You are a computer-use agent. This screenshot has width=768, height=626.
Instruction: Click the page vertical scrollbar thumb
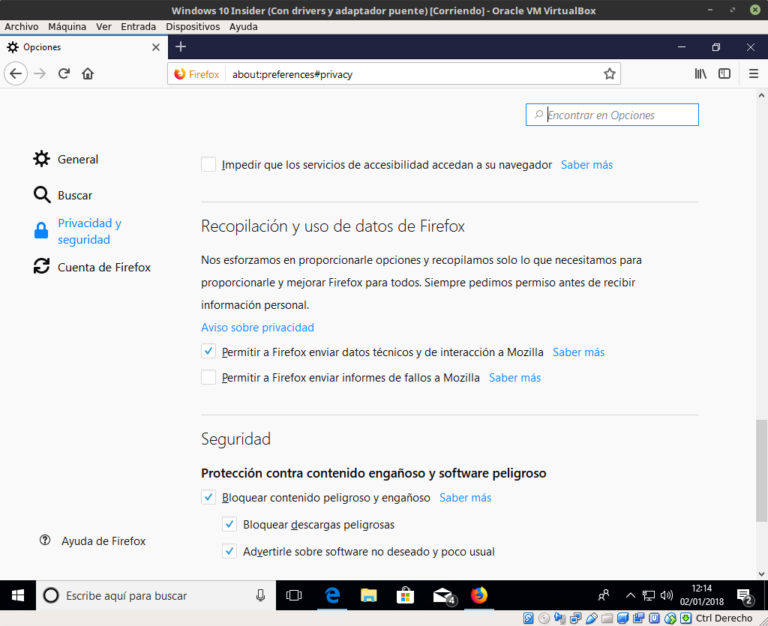(x=761, y=470)
